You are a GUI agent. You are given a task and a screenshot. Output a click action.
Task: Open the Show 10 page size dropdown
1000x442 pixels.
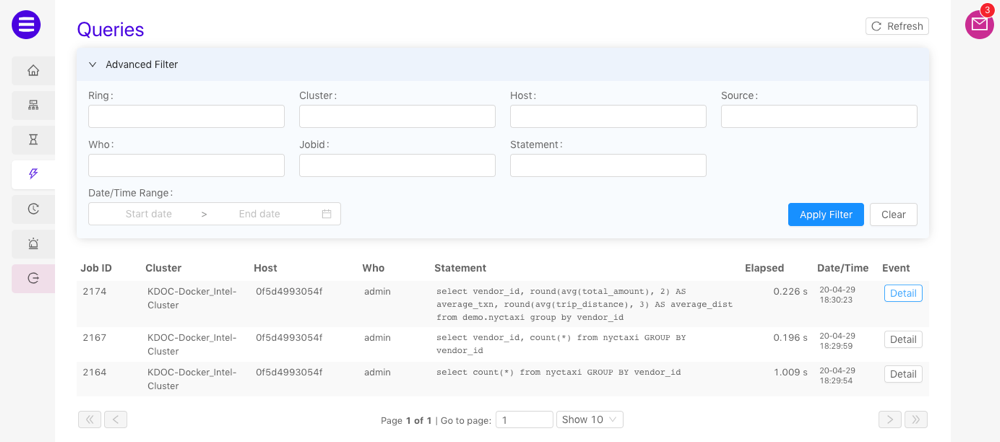590,420
